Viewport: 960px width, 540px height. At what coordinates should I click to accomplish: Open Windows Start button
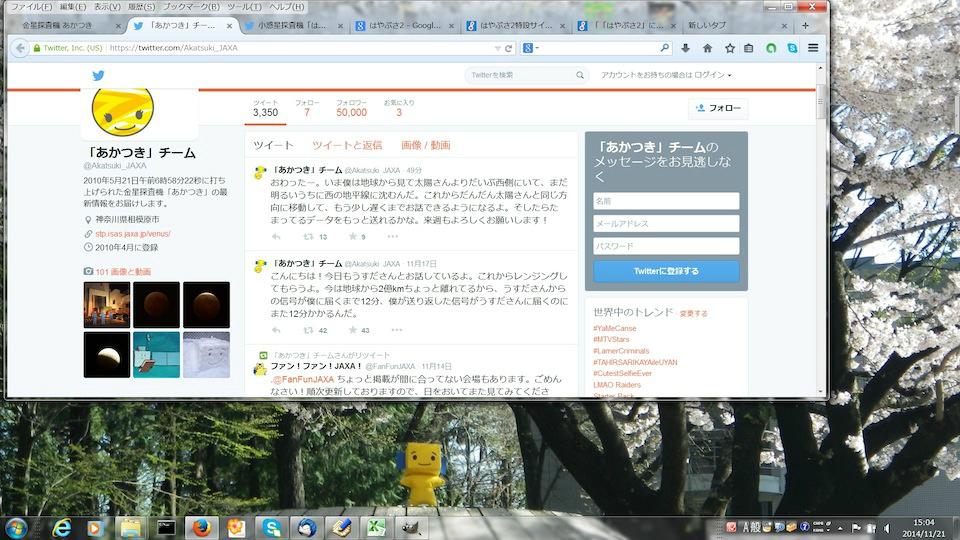pos(16,528)
